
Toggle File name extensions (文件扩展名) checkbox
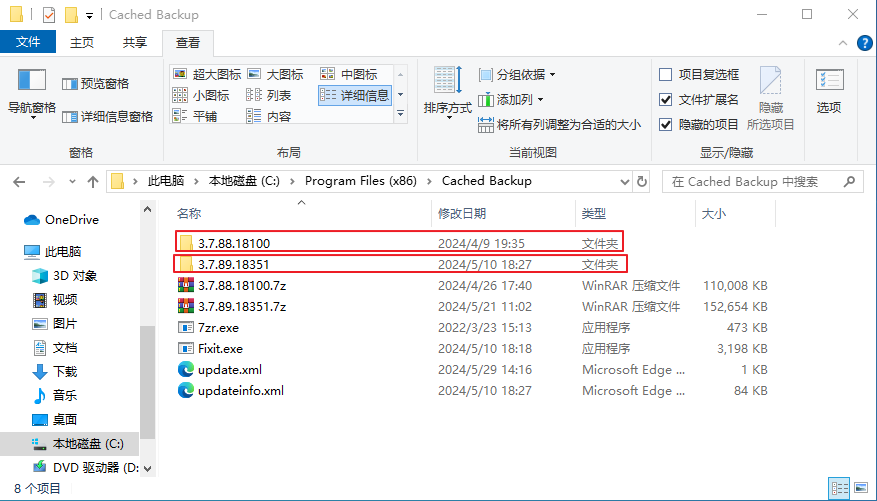(699, 100)
